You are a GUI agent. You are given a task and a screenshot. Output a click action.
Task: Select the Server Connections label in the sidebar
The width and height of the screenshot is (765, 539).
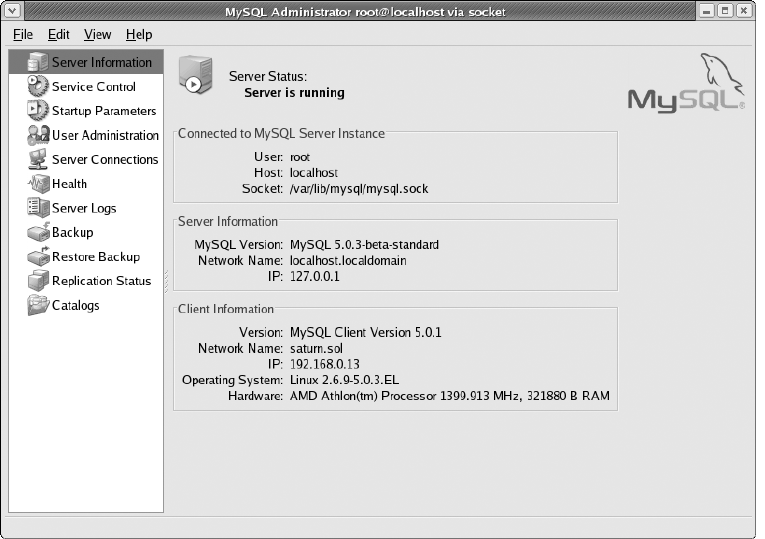click(105, 160)
